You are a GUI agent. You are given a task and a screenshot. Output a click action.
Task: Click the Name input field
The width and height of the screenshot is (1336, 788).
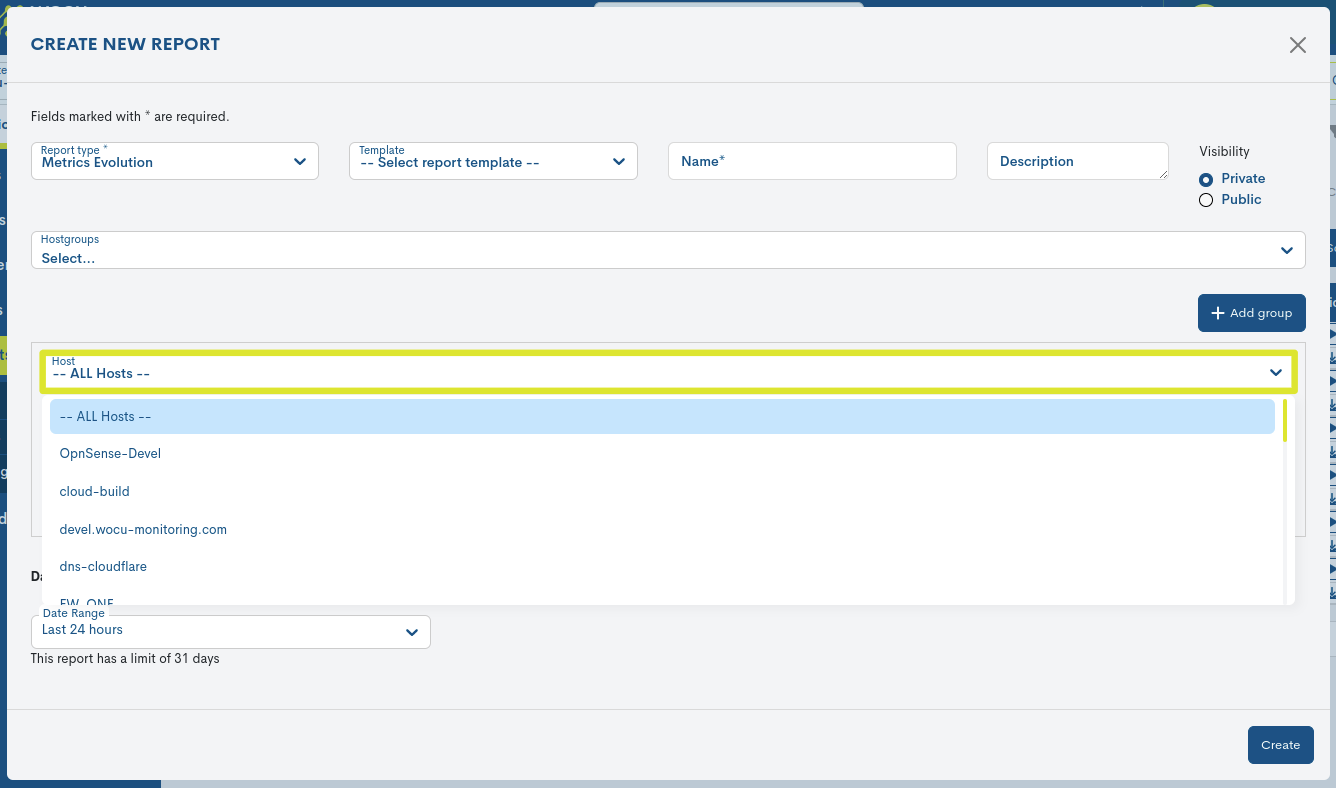tap(812, 161)
